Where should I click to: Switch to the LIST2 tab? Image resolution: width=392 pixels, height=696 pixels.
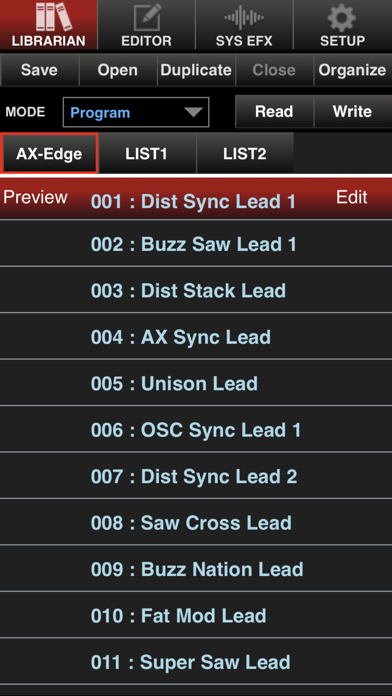click(245, 153)
